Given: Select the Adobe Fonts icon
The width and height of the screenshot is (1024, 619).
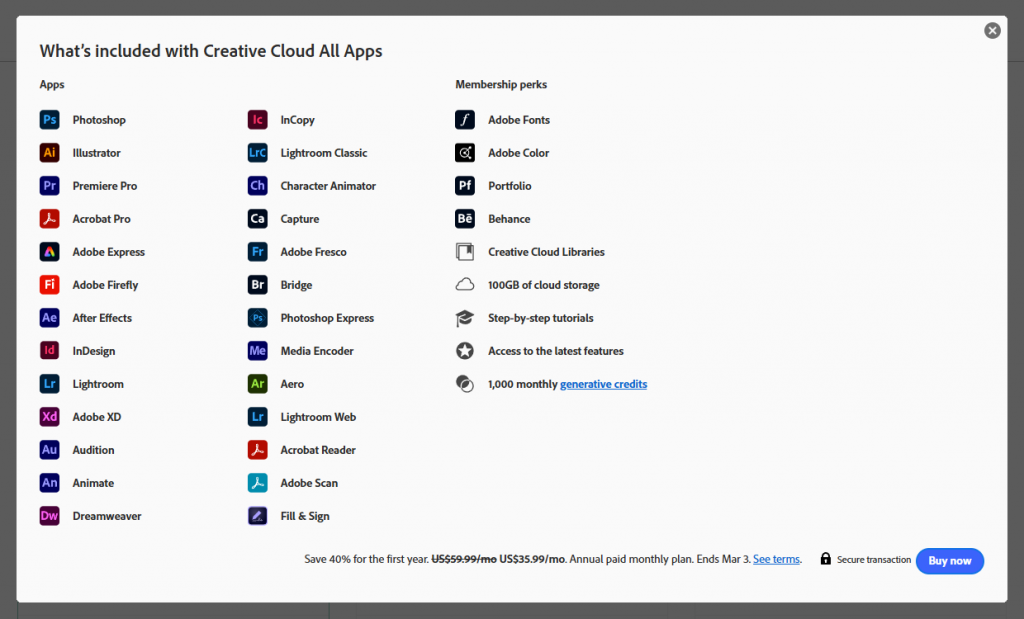Looking at the screenshot, I should tap(464, 119).
